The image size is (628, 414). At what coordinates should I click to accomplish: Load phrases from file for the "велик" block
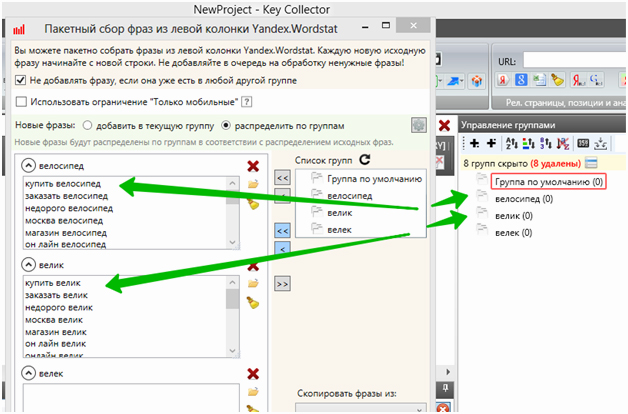pos(253,283)
